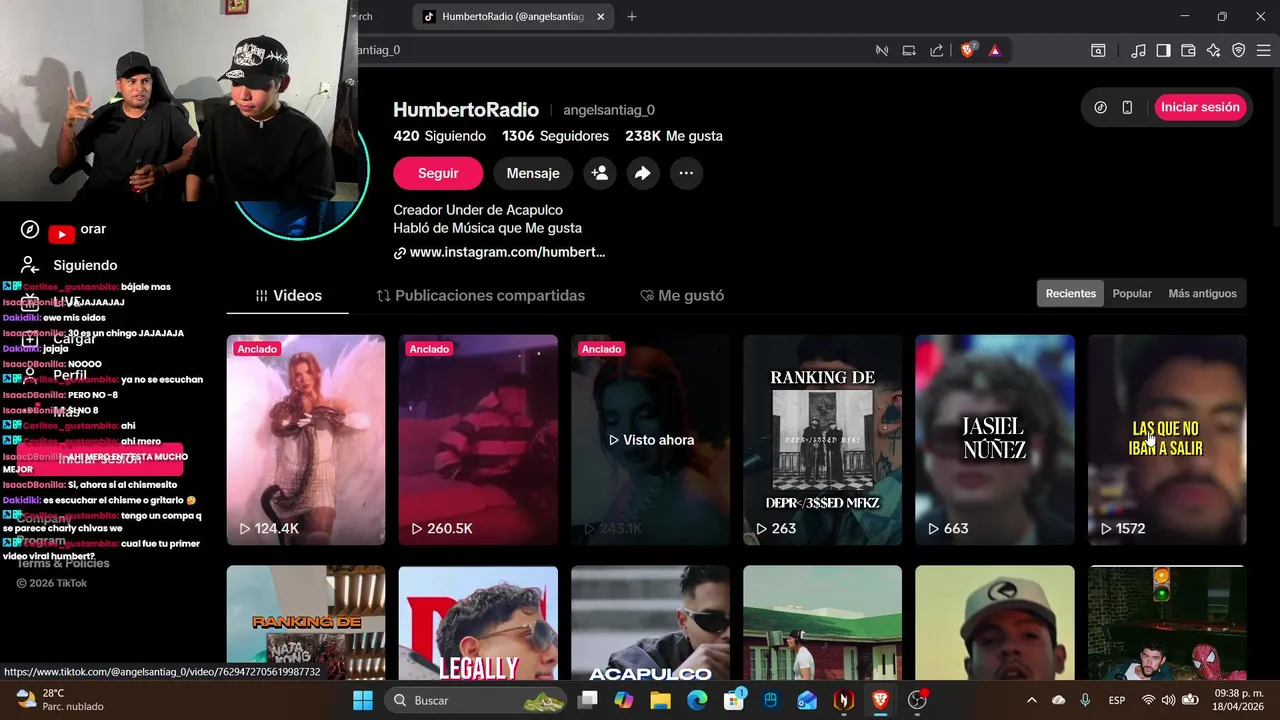Open a new browser tab

point(632,16)
